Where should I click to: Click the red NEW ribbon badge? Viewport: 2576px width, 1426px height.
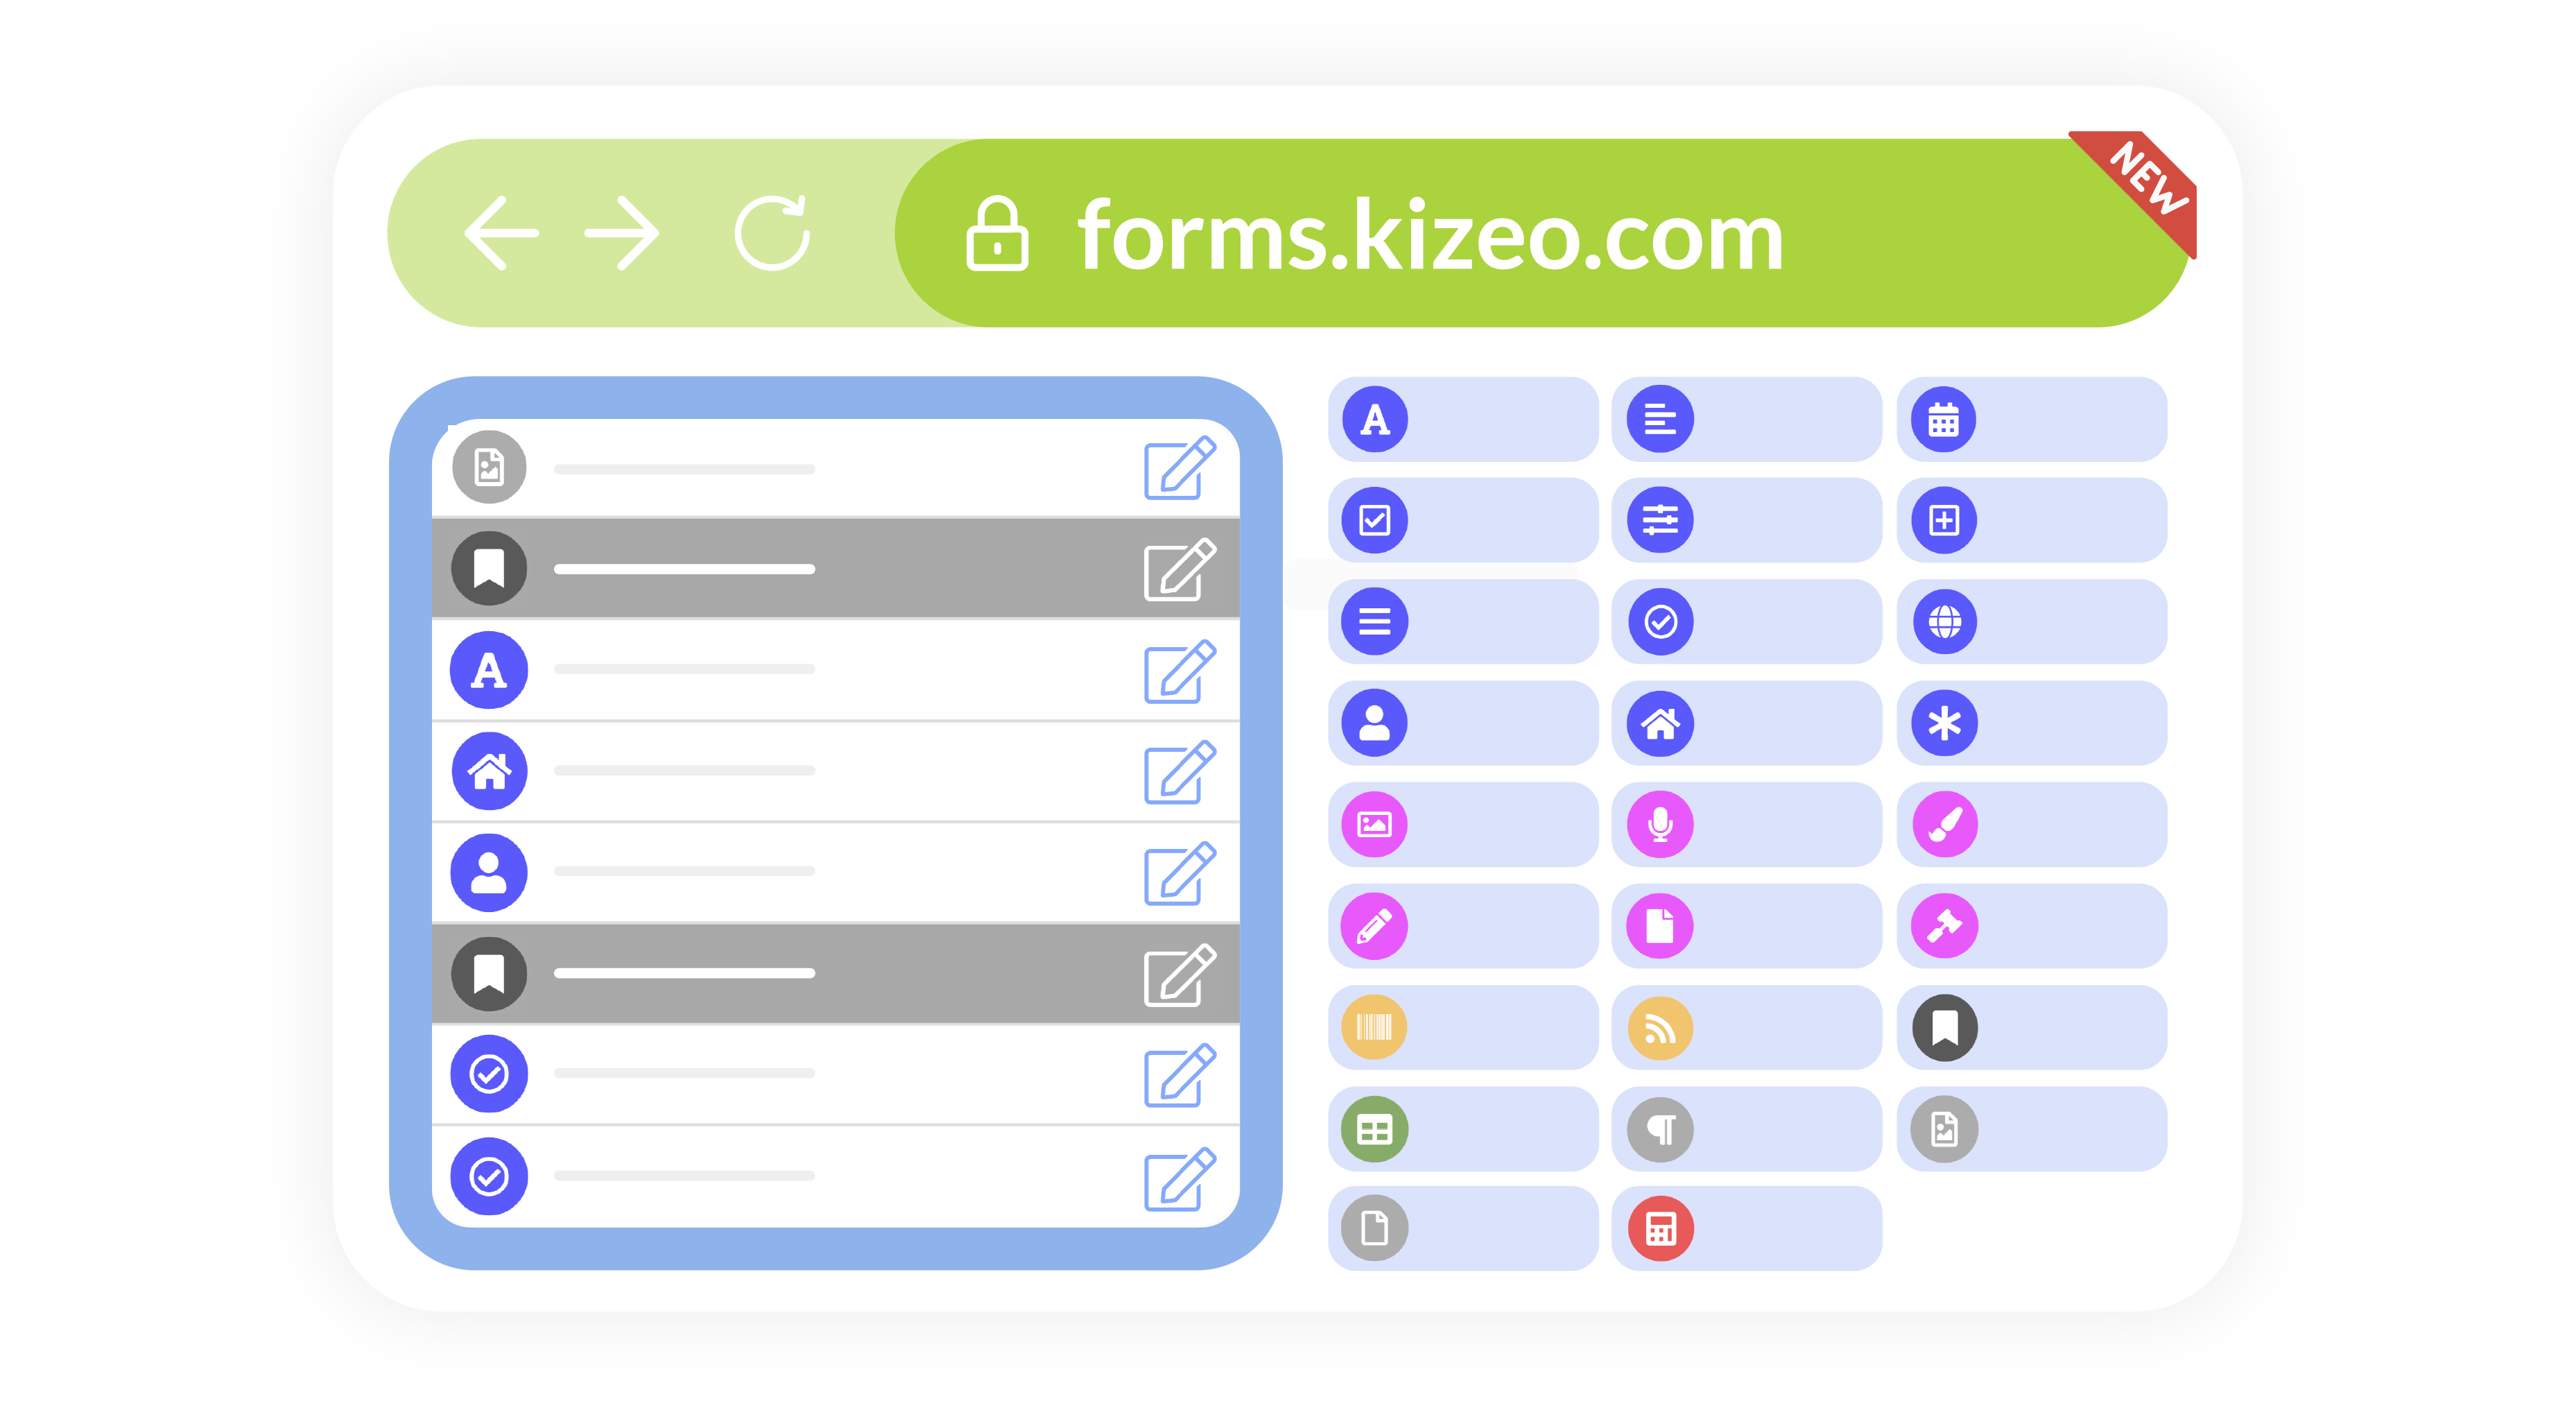click(2147, 180)
